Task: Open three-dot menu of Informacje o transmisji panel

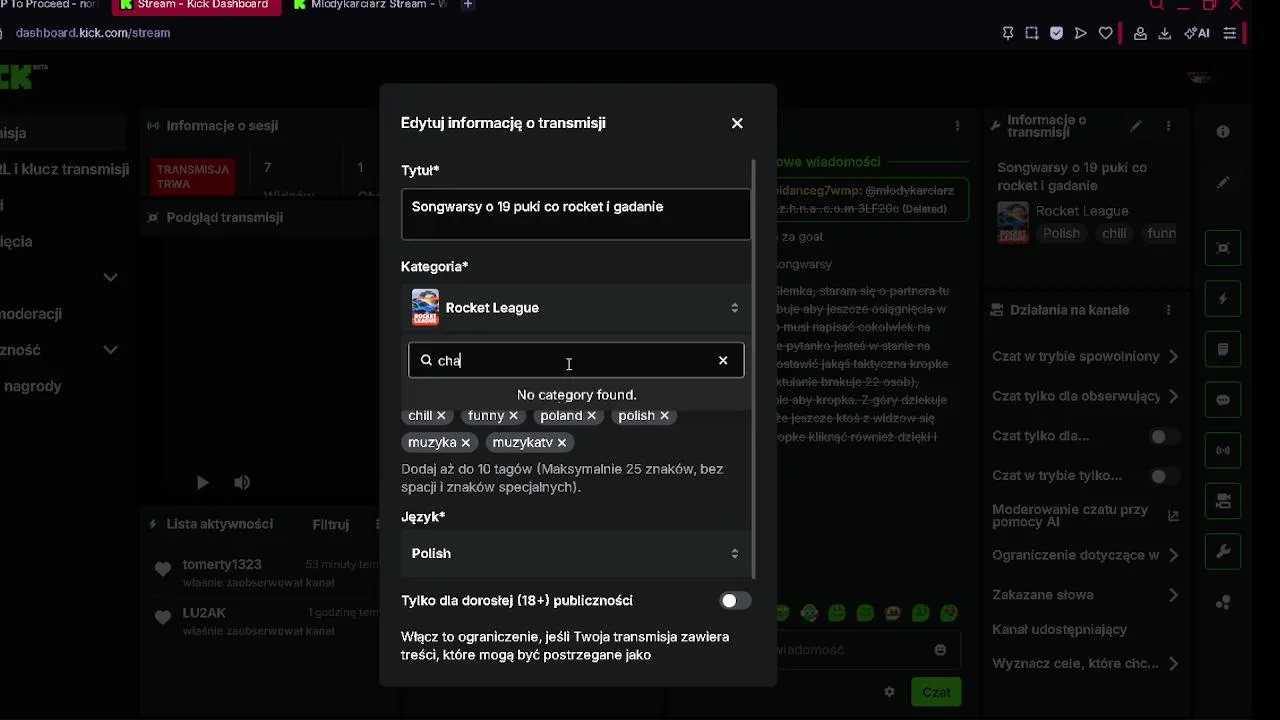Action: pos(1168,126)
